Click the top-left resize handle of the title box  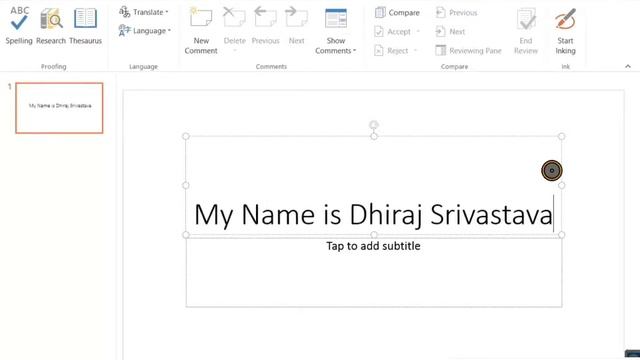[x=186, y=136]
